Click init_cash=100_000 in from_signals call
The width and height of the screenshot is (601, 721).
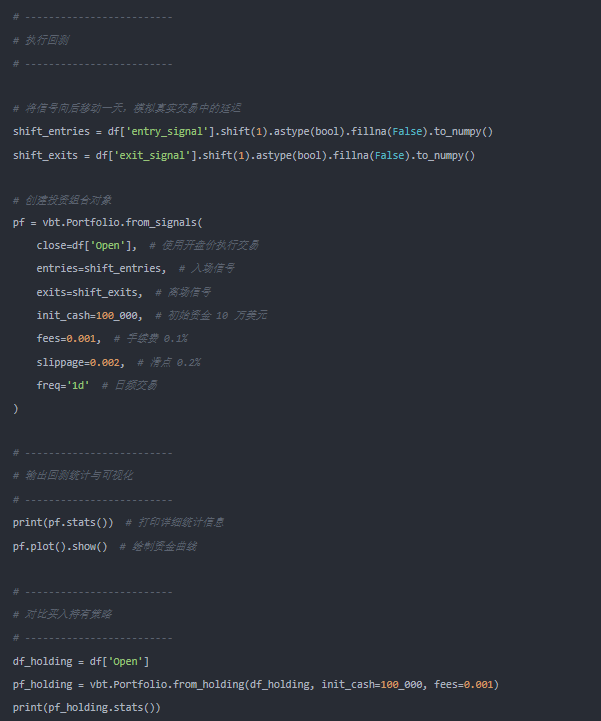(x=89, y=315)
